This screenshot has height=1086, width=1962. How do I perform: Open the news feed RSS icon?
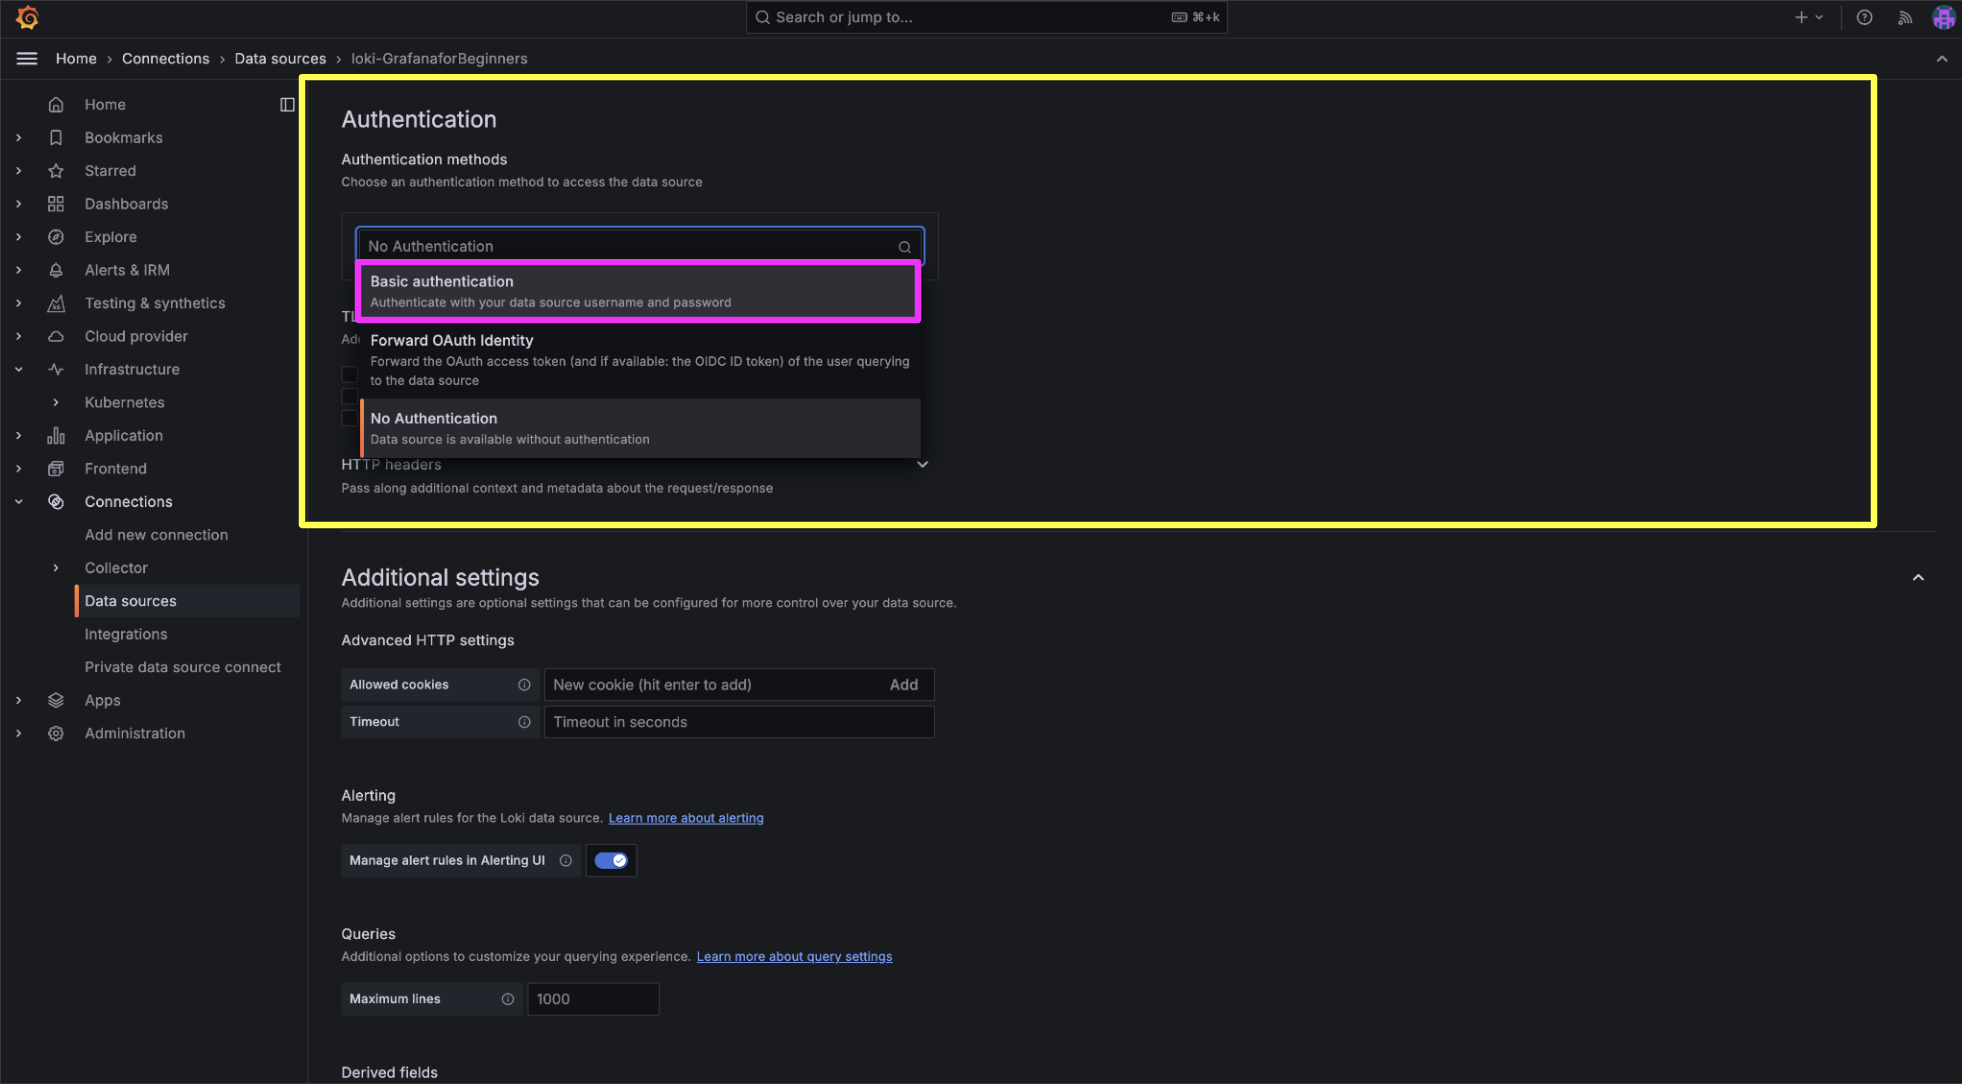[1904, 17]
